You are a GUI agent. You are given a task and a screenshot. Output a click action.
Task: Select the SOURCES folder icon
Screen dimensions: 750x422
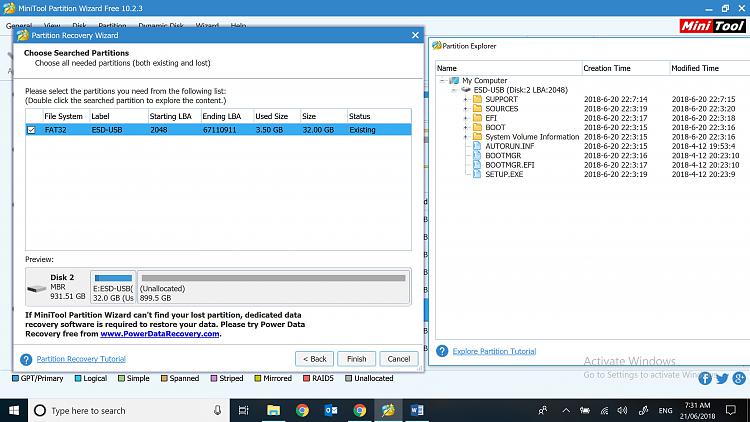tap(477, 109)
